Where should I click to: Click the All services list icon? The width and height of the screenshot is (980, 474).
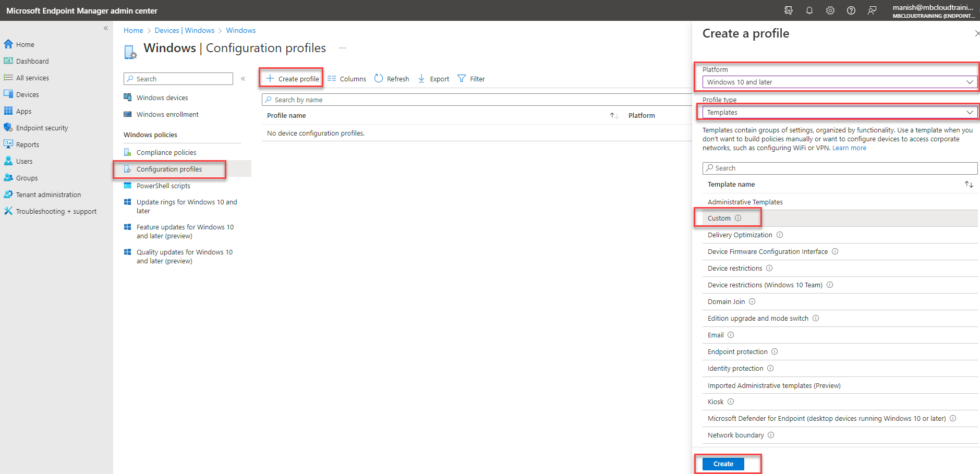pyautogui.click(x=8, y=78)
